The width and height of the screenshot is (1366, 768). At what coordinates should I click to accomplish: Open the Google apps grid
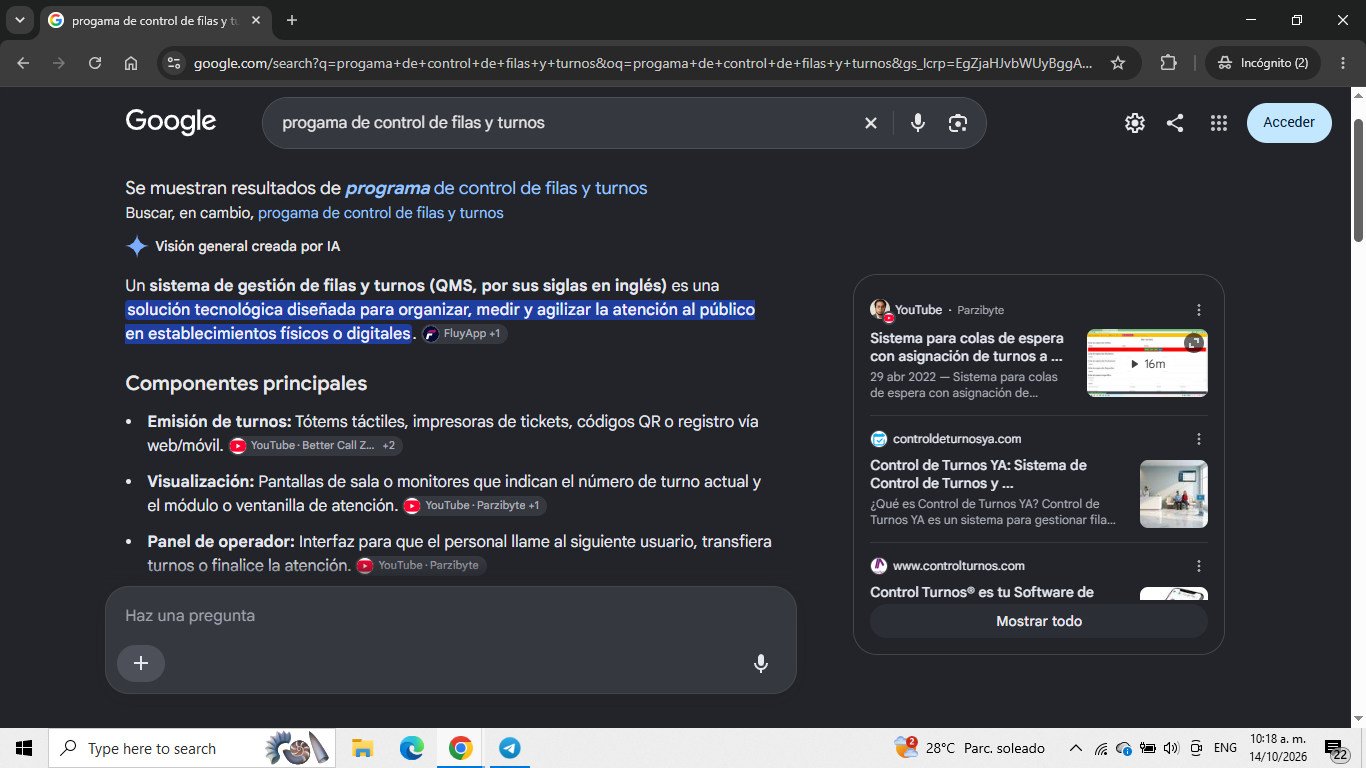(1218, 123)
